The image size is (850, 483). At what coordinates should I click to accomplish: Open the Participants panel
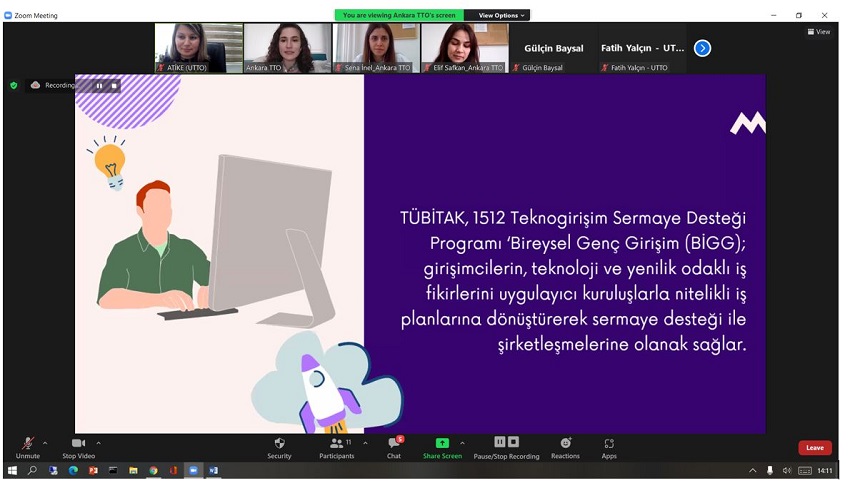tap(337, 447)
